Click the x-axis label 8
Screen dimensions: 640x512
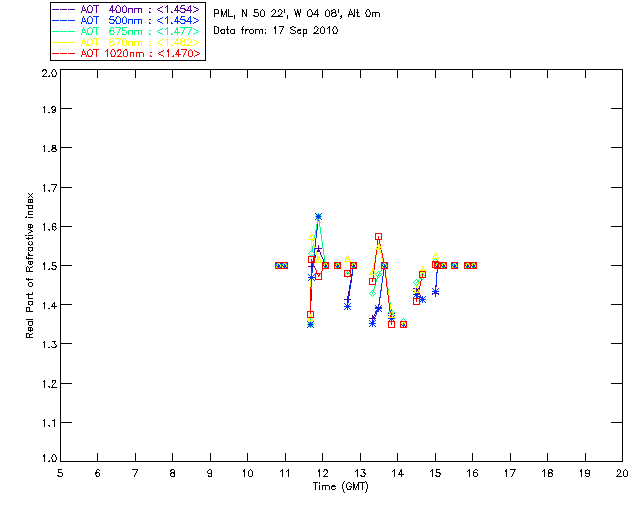173,473
